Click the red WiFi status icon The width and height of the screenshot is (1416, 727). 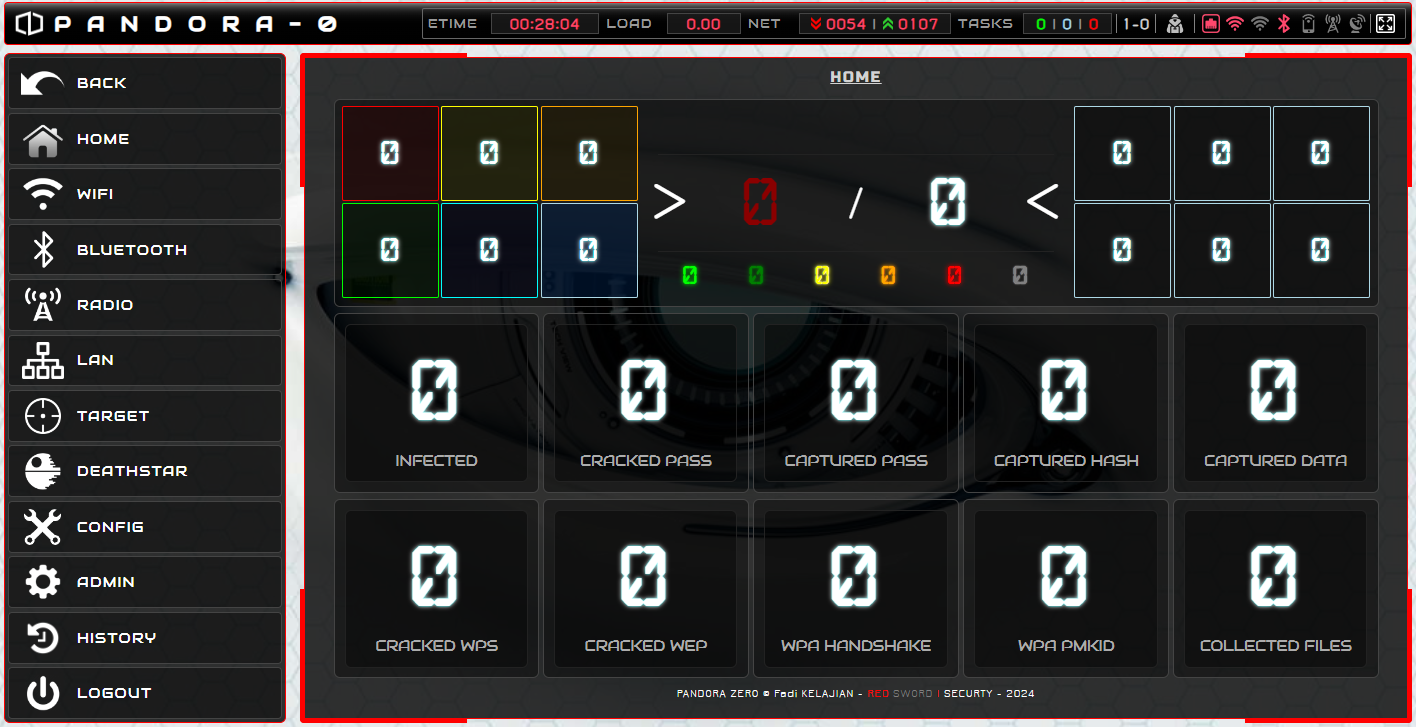(1235, 24)
